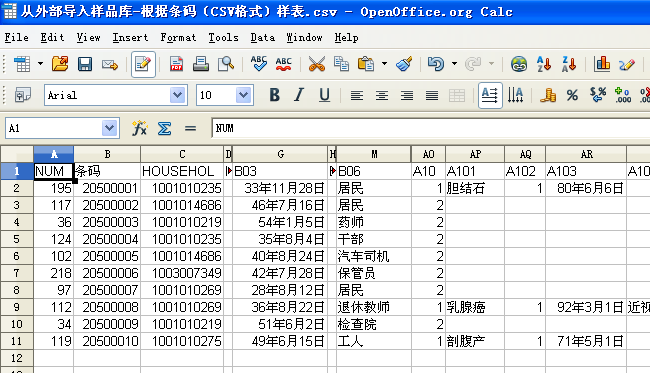
Task: Open the Font Name dropdown showing Arial
Action: (x=177, y=95)
